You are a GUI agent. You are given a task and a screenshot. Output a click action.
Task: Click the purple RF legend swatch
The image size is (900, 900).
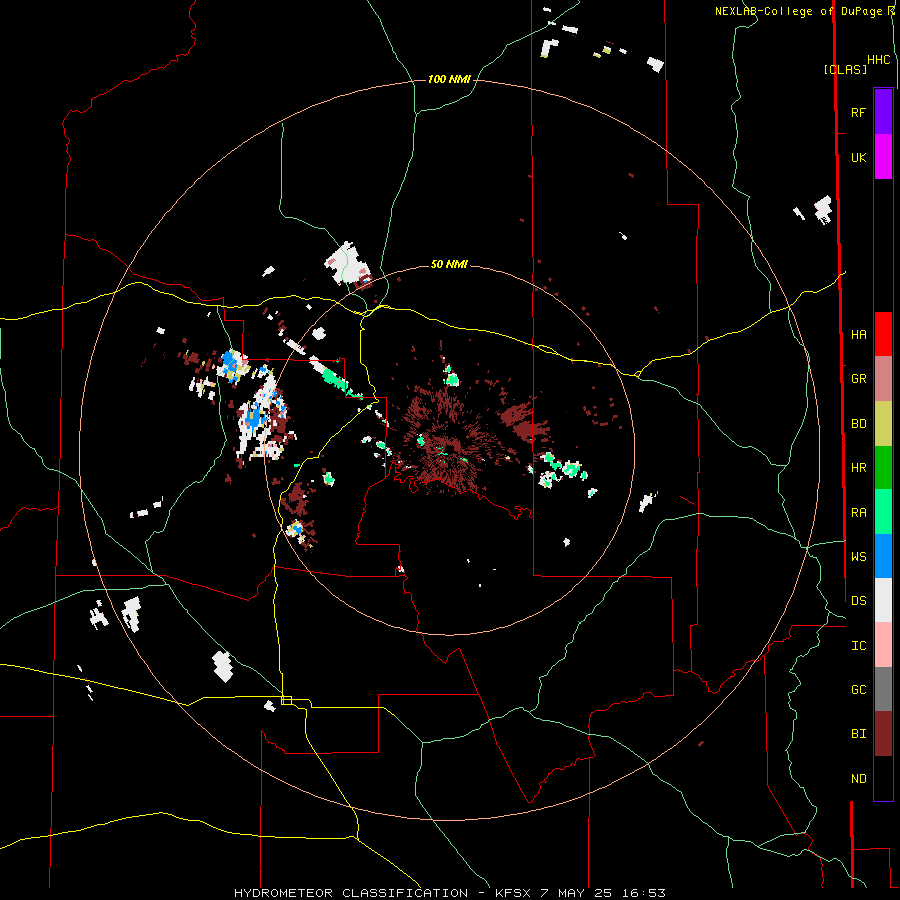883,112
